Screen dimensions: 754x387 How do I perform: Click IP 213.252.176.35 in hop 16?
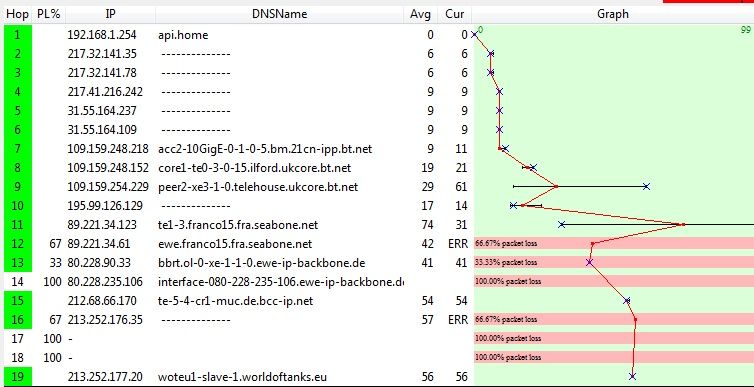click(x=105, y=320)
